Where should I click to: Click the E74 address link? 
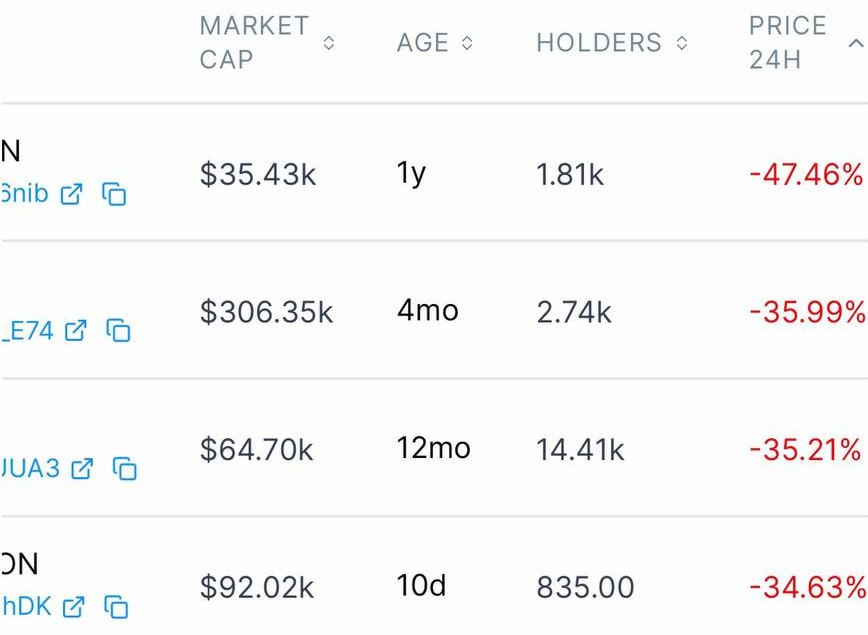27,330
